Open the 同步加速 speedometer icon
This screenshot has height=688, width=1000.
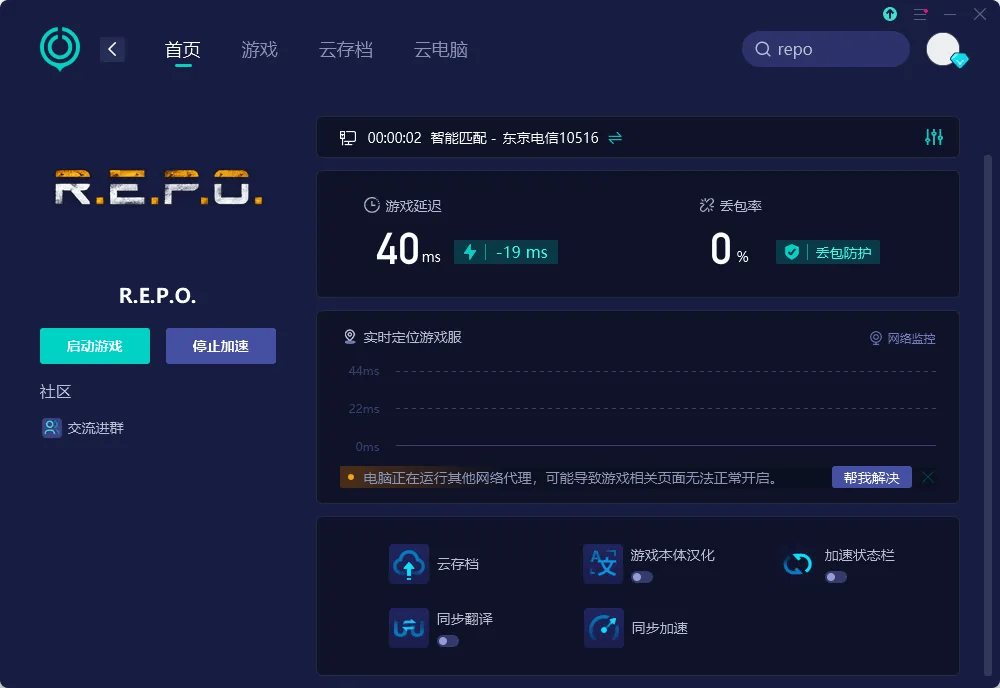pyautogui.click(x=603, y=628)
